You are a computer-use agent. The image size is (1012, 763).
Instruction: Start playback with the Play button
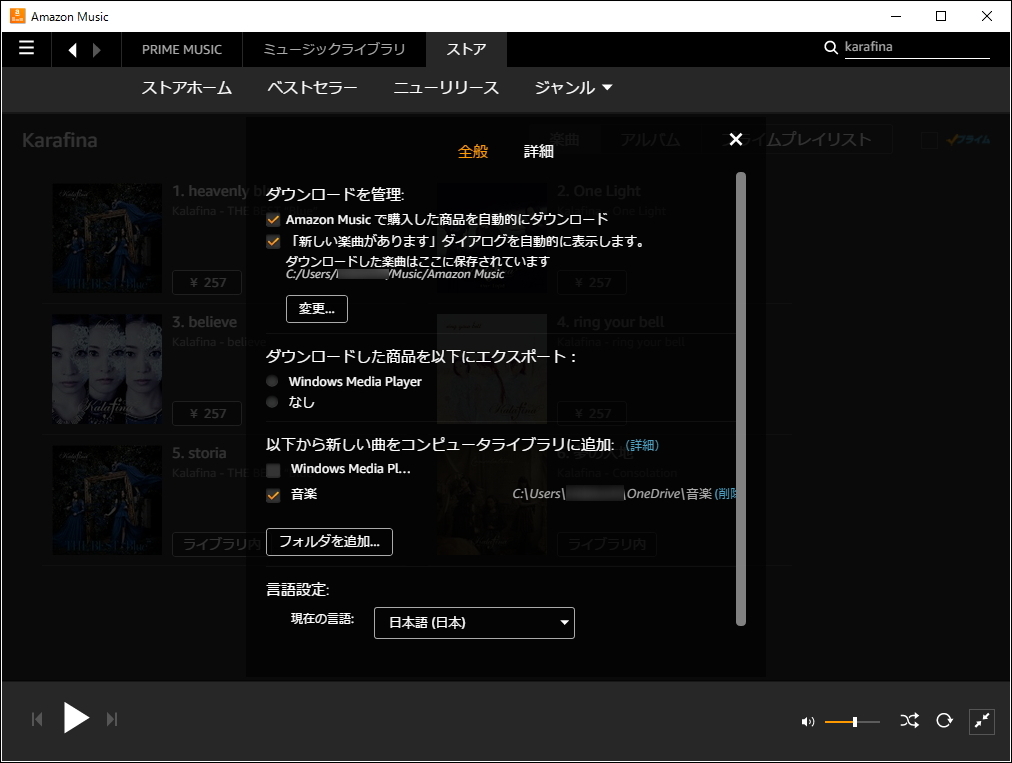coord(75,718)
